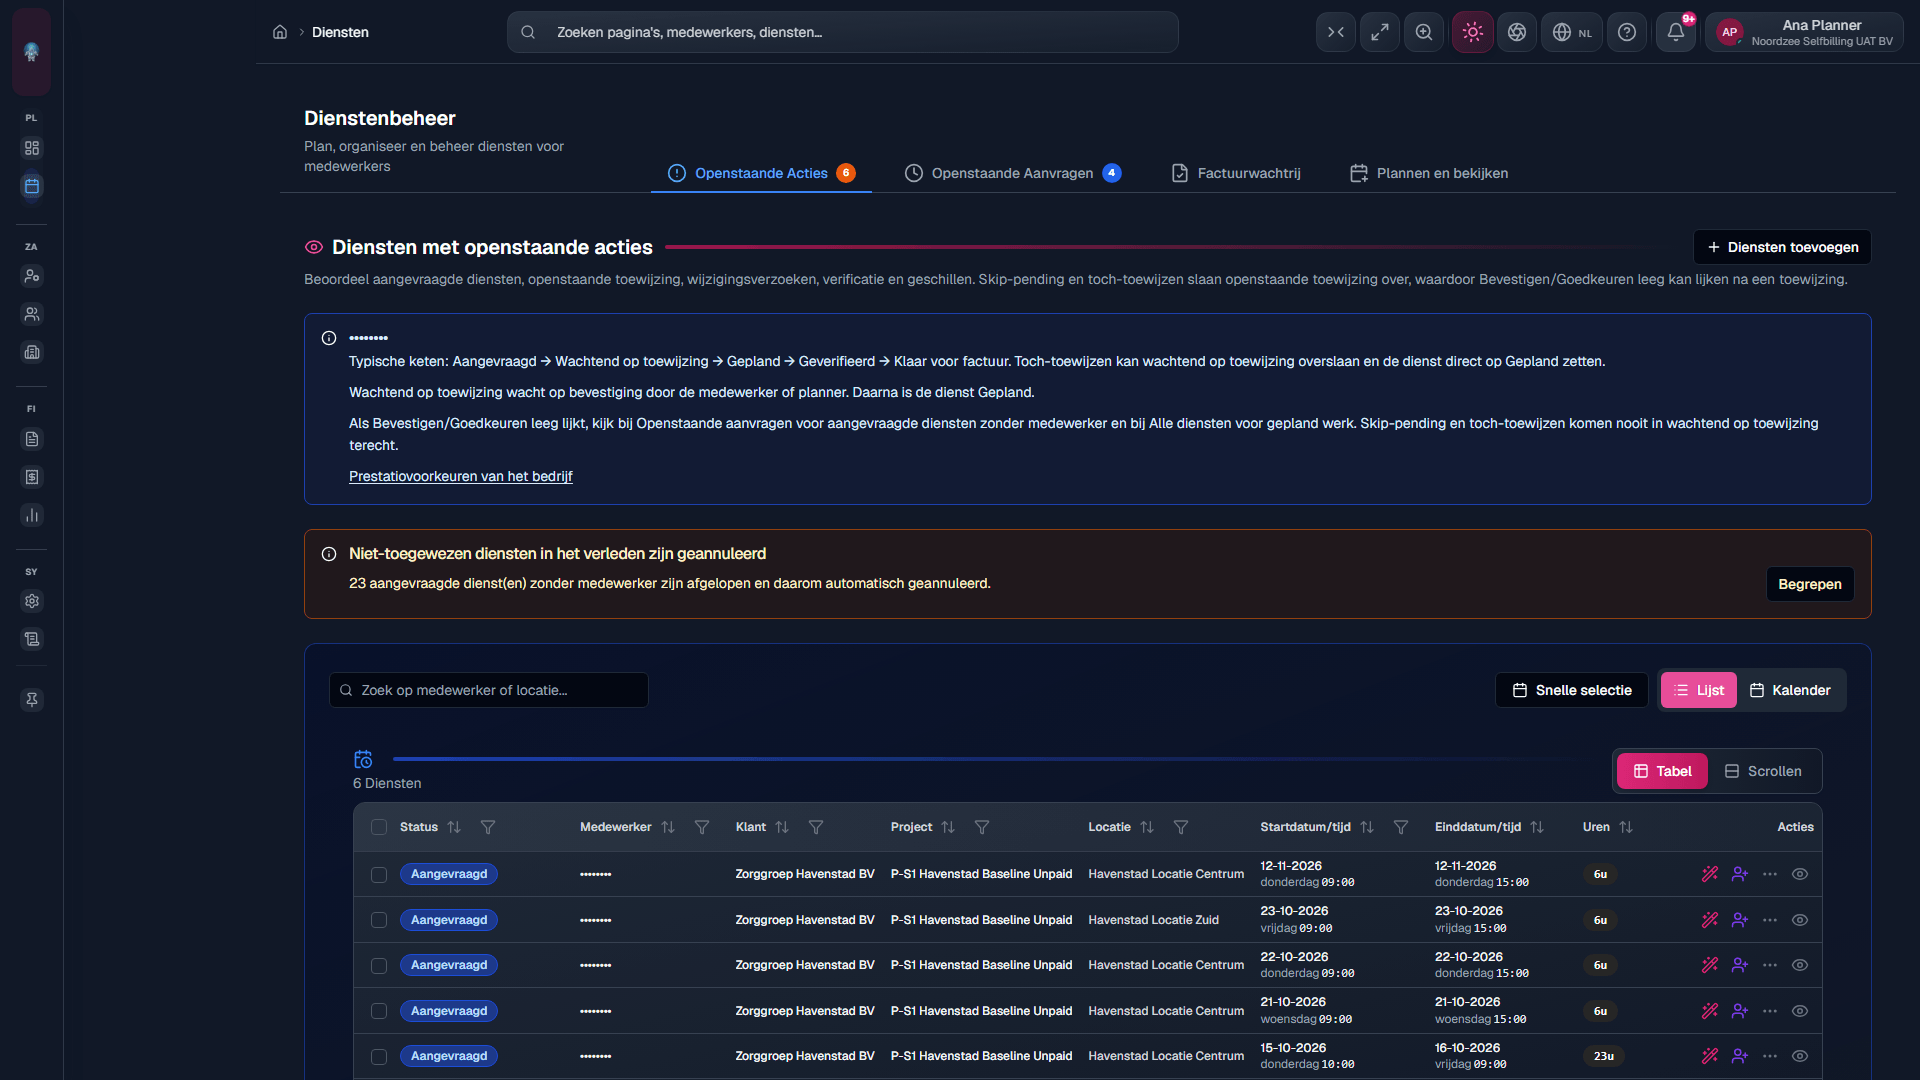
Task: Switch to Lijst view
Action: 1698,690
